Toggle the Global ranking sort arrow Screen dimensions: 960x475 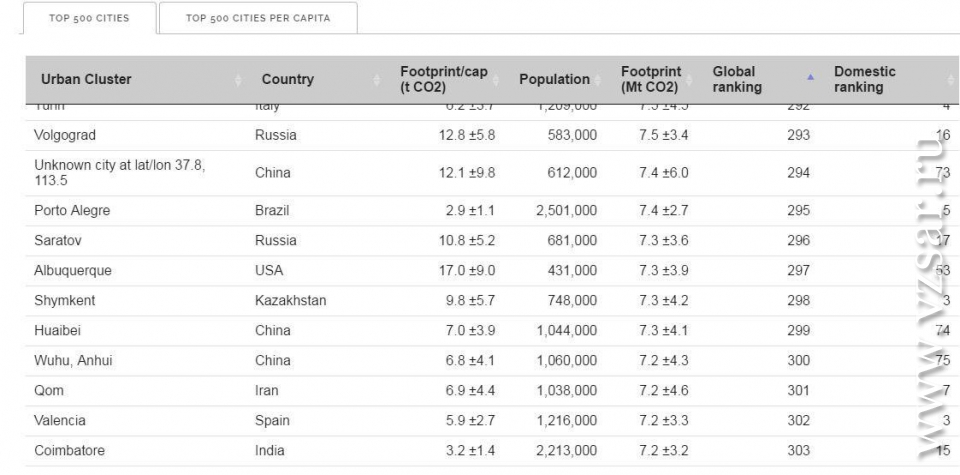tap(811, 77)
